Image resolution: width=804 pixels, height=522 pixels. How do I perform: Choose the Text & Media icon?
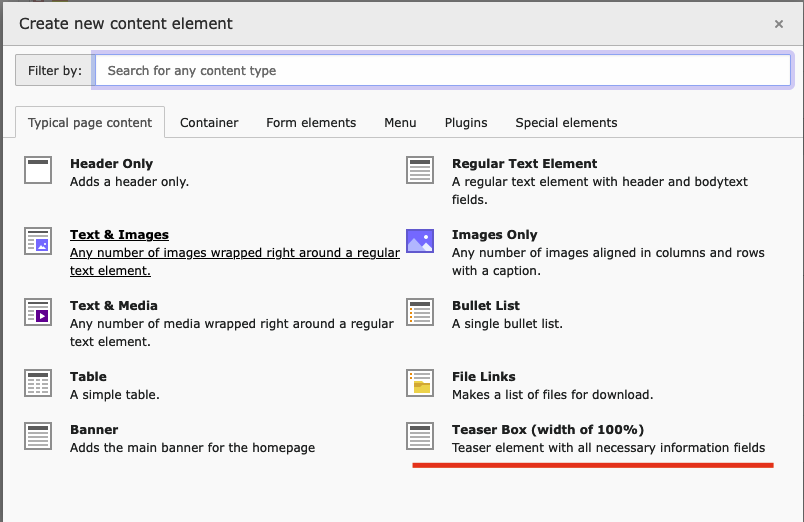38,312
